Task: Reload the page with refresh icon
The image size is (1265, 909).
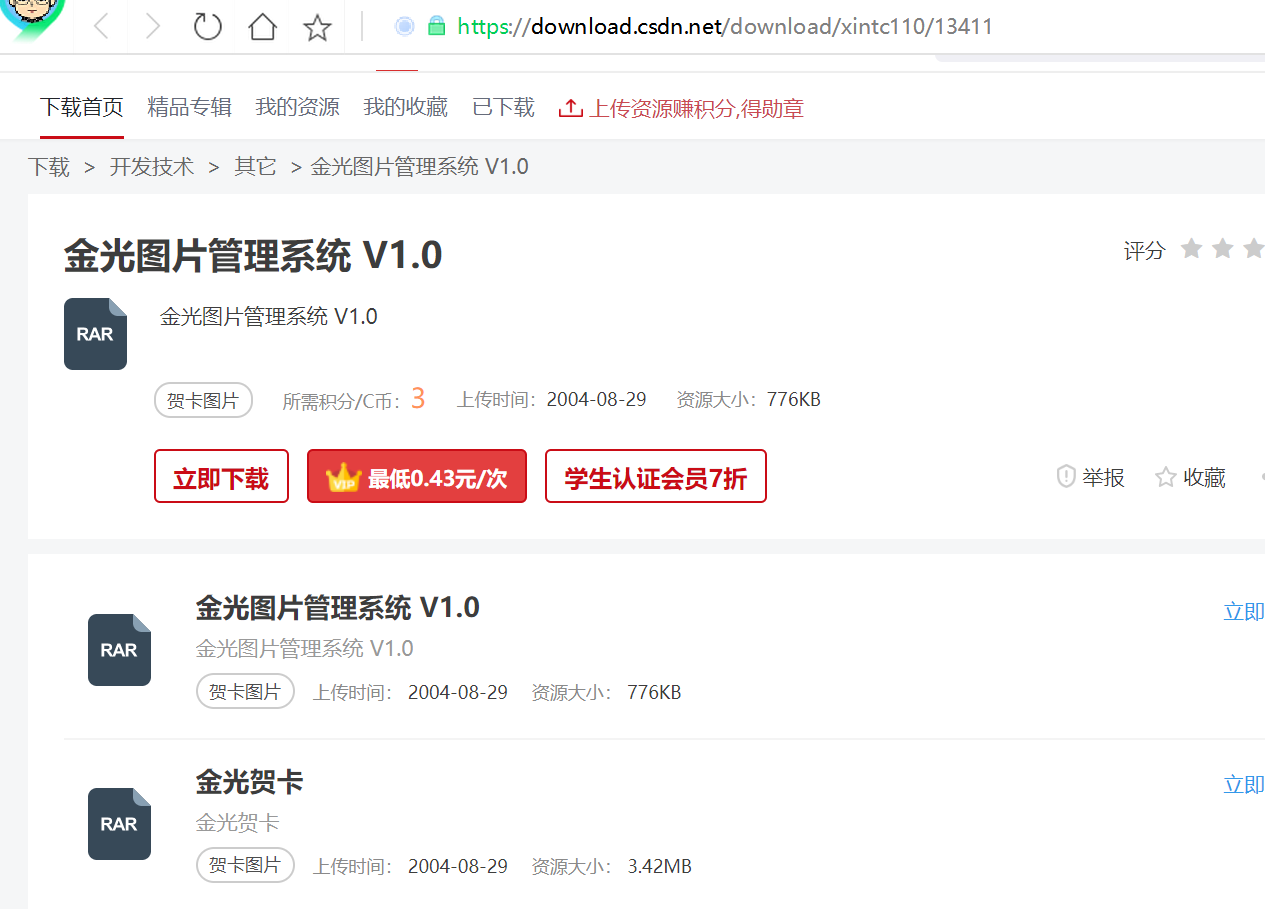Action: click(x=207, y=27)
